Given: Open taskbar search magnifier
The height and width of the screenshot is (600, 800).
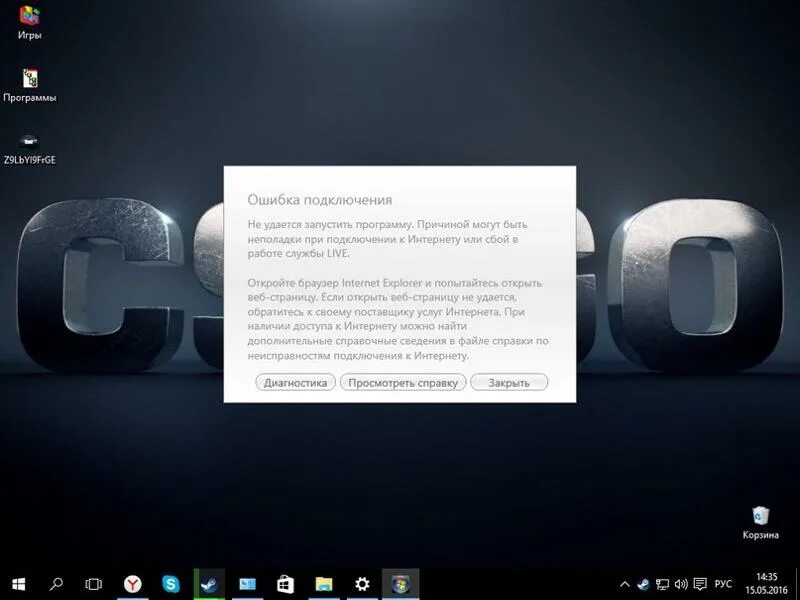Looking at the screenshot, I should tap(56, 583).
